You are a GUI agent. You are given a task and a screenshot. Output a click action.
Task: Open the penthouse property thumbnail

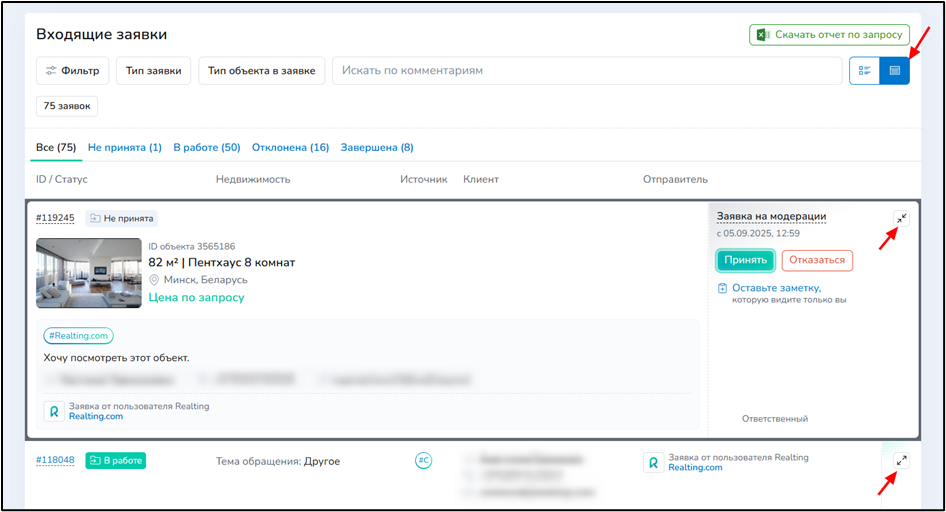pyautogui.click(x=89, y=272)
